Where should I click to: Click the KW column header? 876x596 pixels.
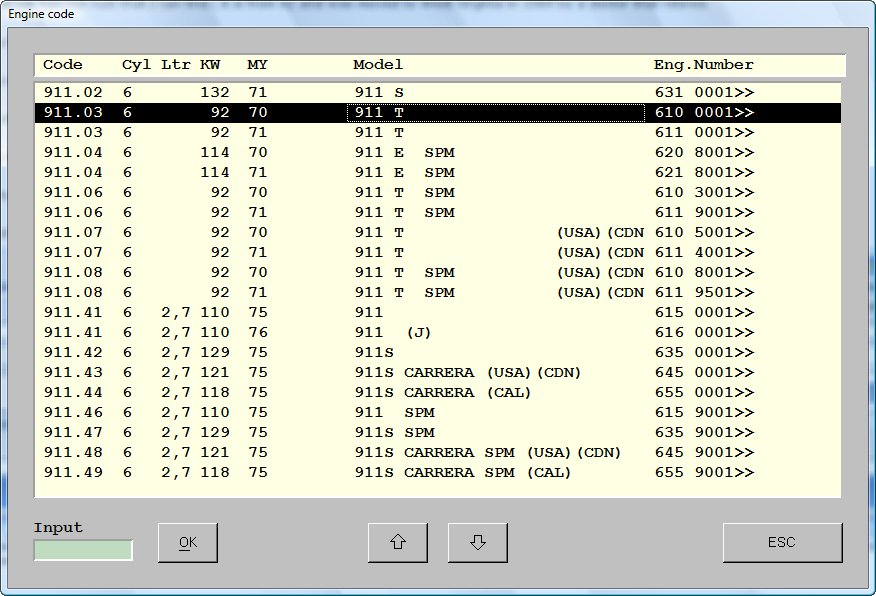pos(210,65)
